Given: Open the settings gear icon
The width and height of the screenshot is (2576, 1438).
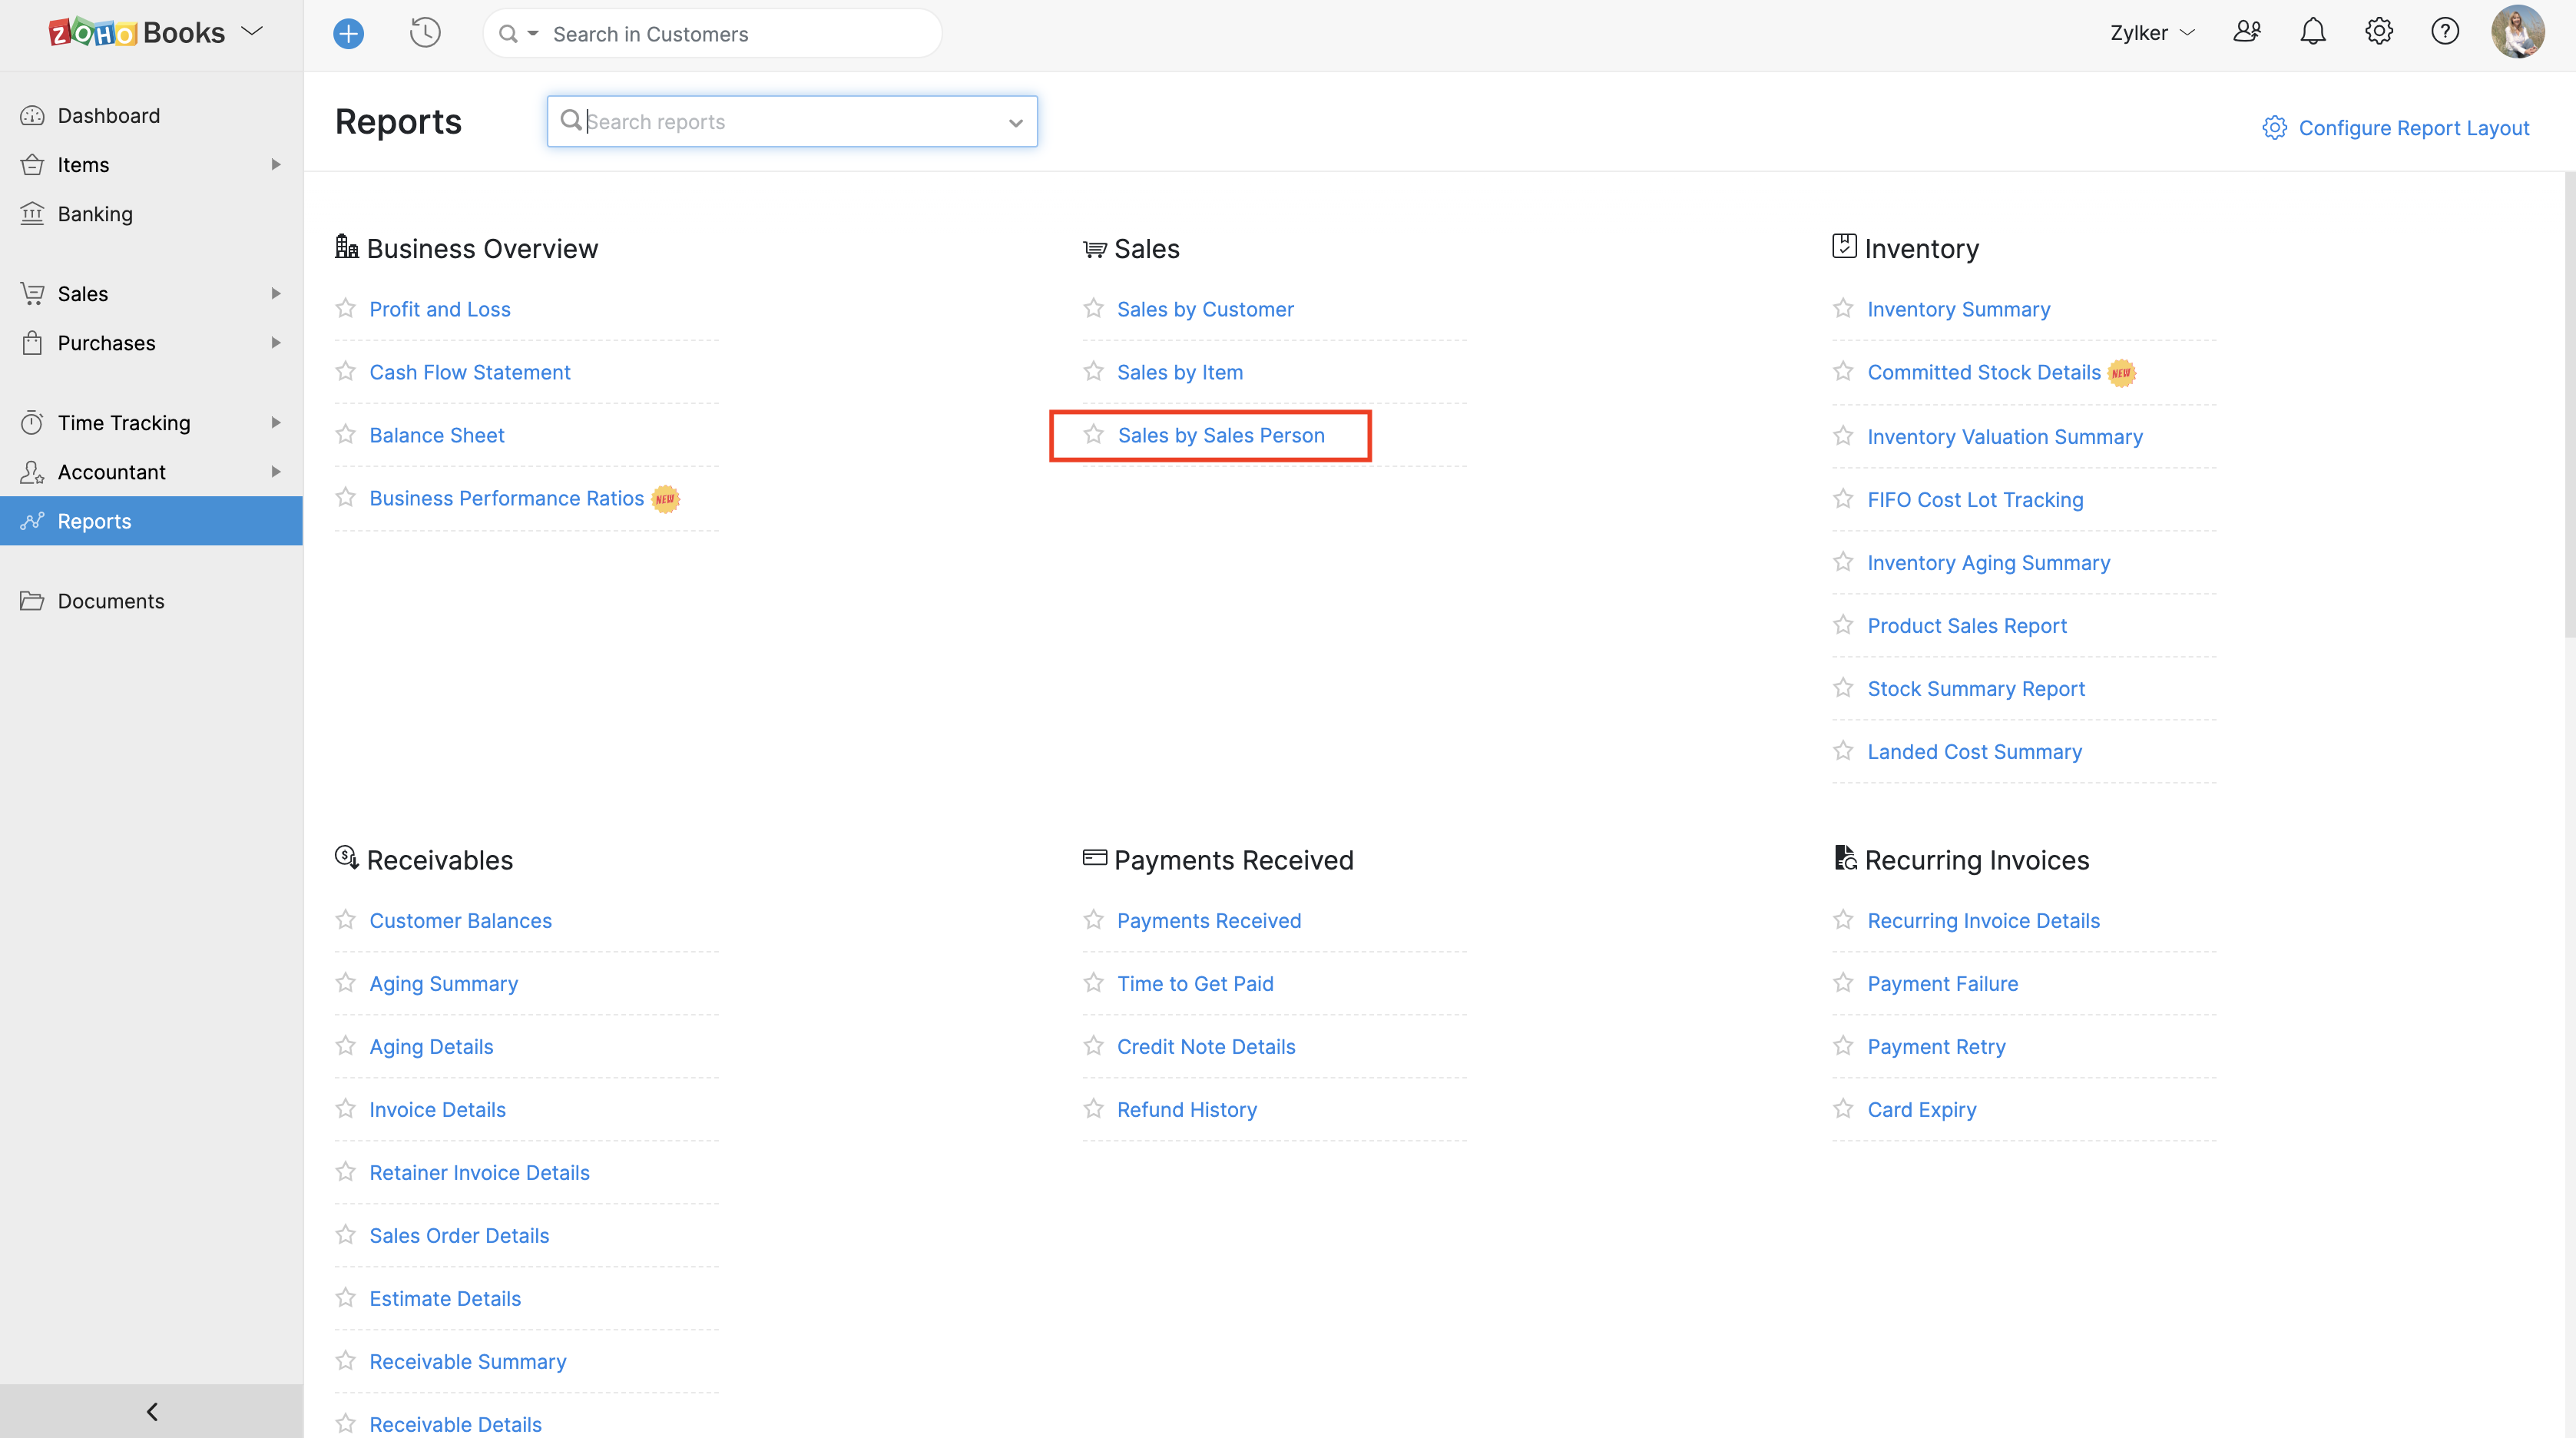Looking at the screenshot, I should click(x=2378, y=32).
